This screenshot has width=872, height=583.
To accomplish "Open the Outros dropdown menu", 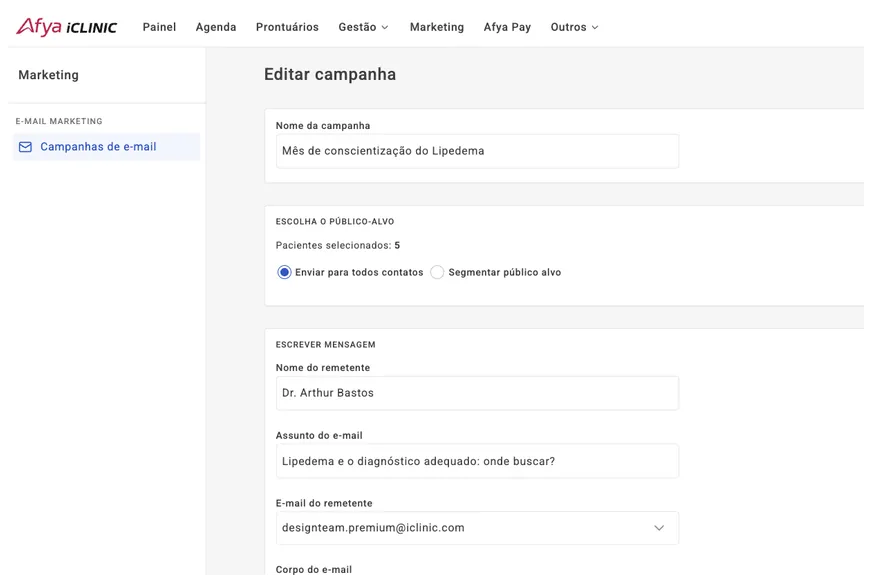I will [574, 27].
